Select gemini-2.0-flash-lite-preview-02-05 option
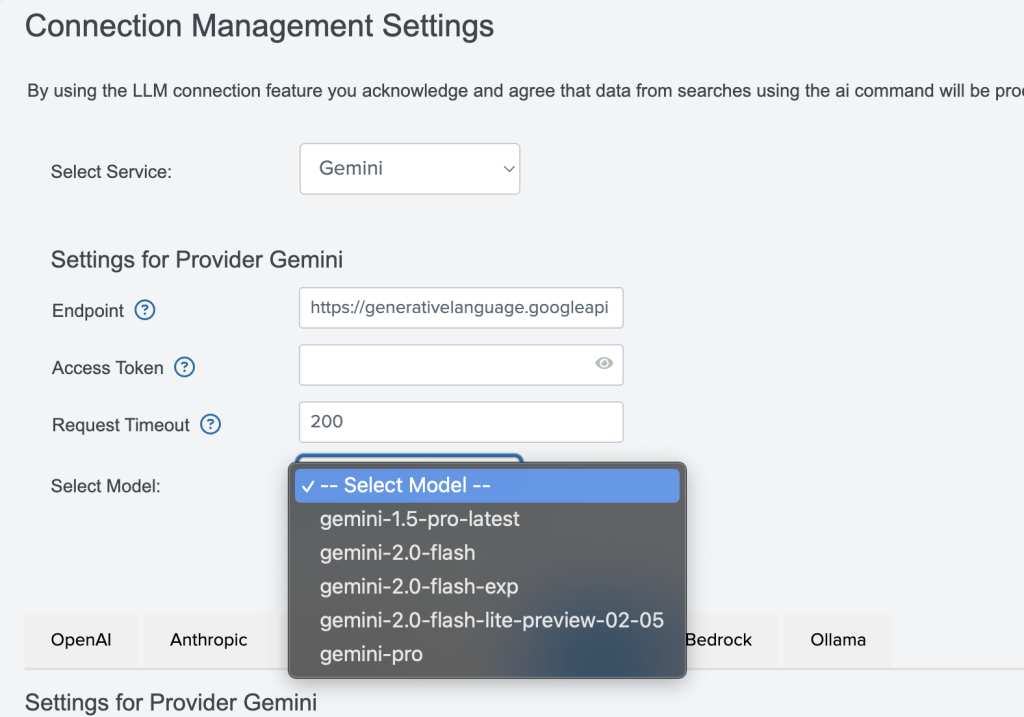This screenshot has height=717, width=1024. pyautogui.click(x=487, y=620)
